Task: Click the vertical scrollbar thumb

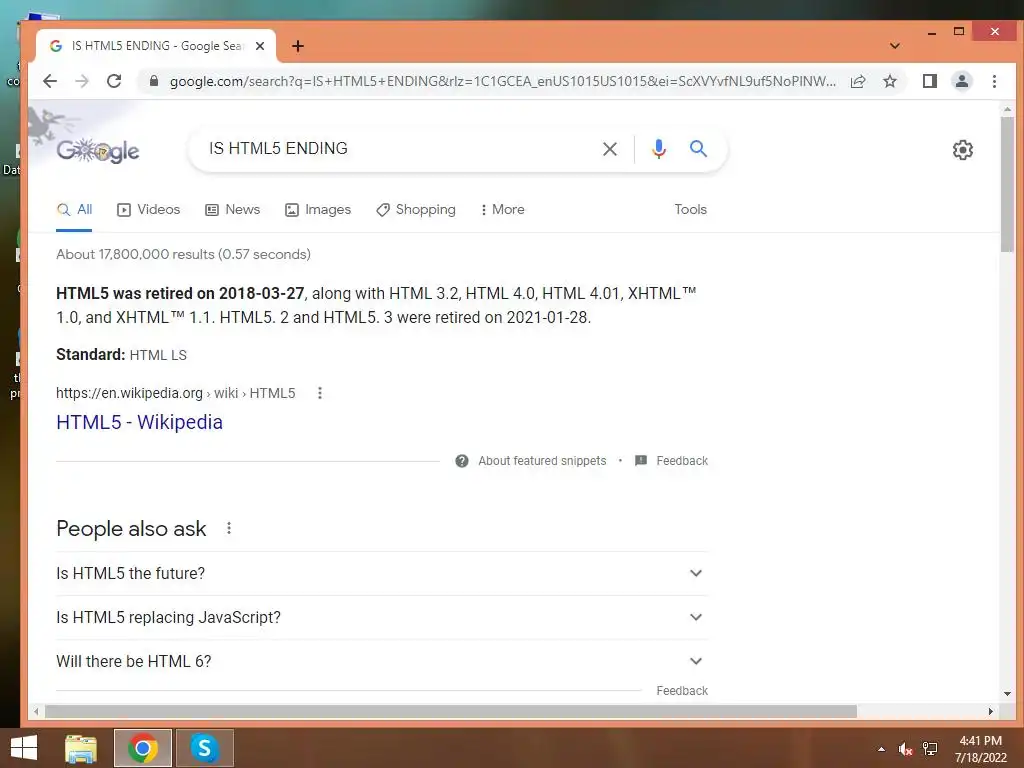Action: (1007, 184)
